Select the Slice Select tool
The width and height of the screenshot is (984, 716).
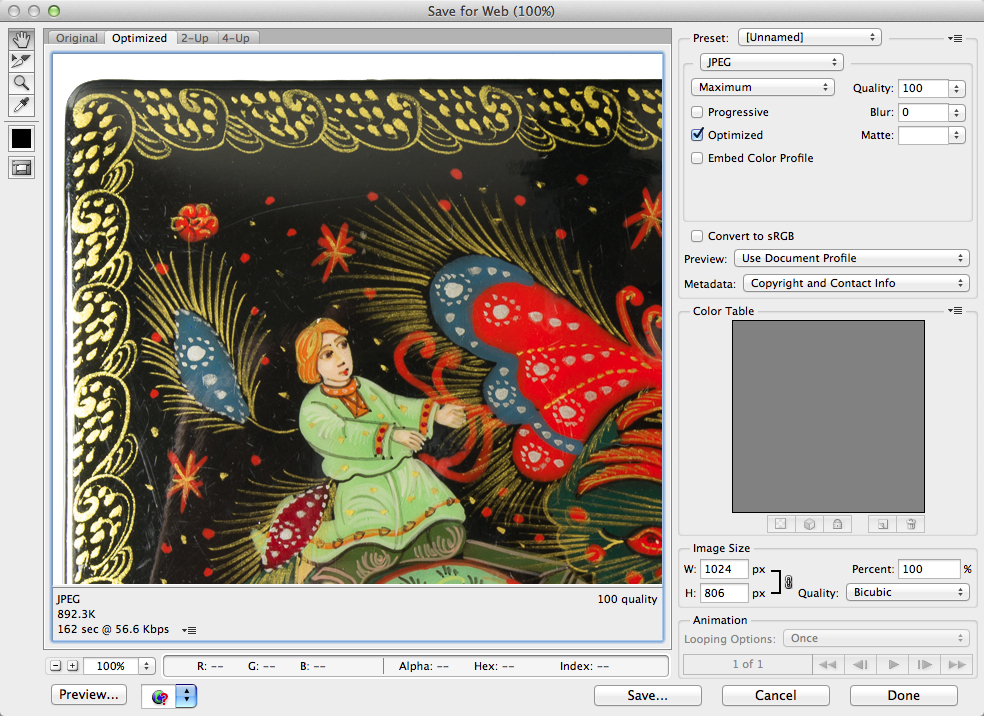coord(21,61)
